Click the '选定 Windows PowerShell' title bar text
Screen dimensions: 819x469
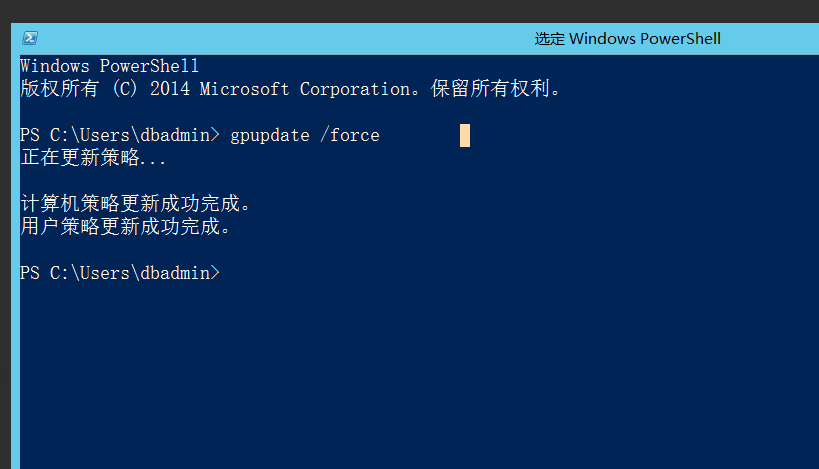click(627, 39)
